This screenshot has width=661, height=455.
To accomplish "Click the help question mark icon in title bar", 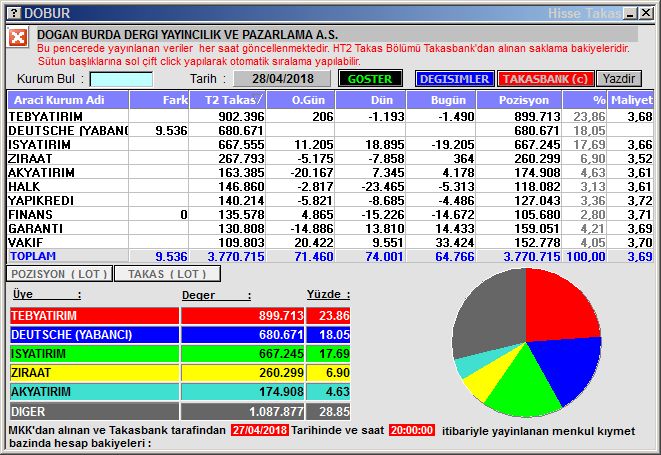I will [x=14, y=13].
